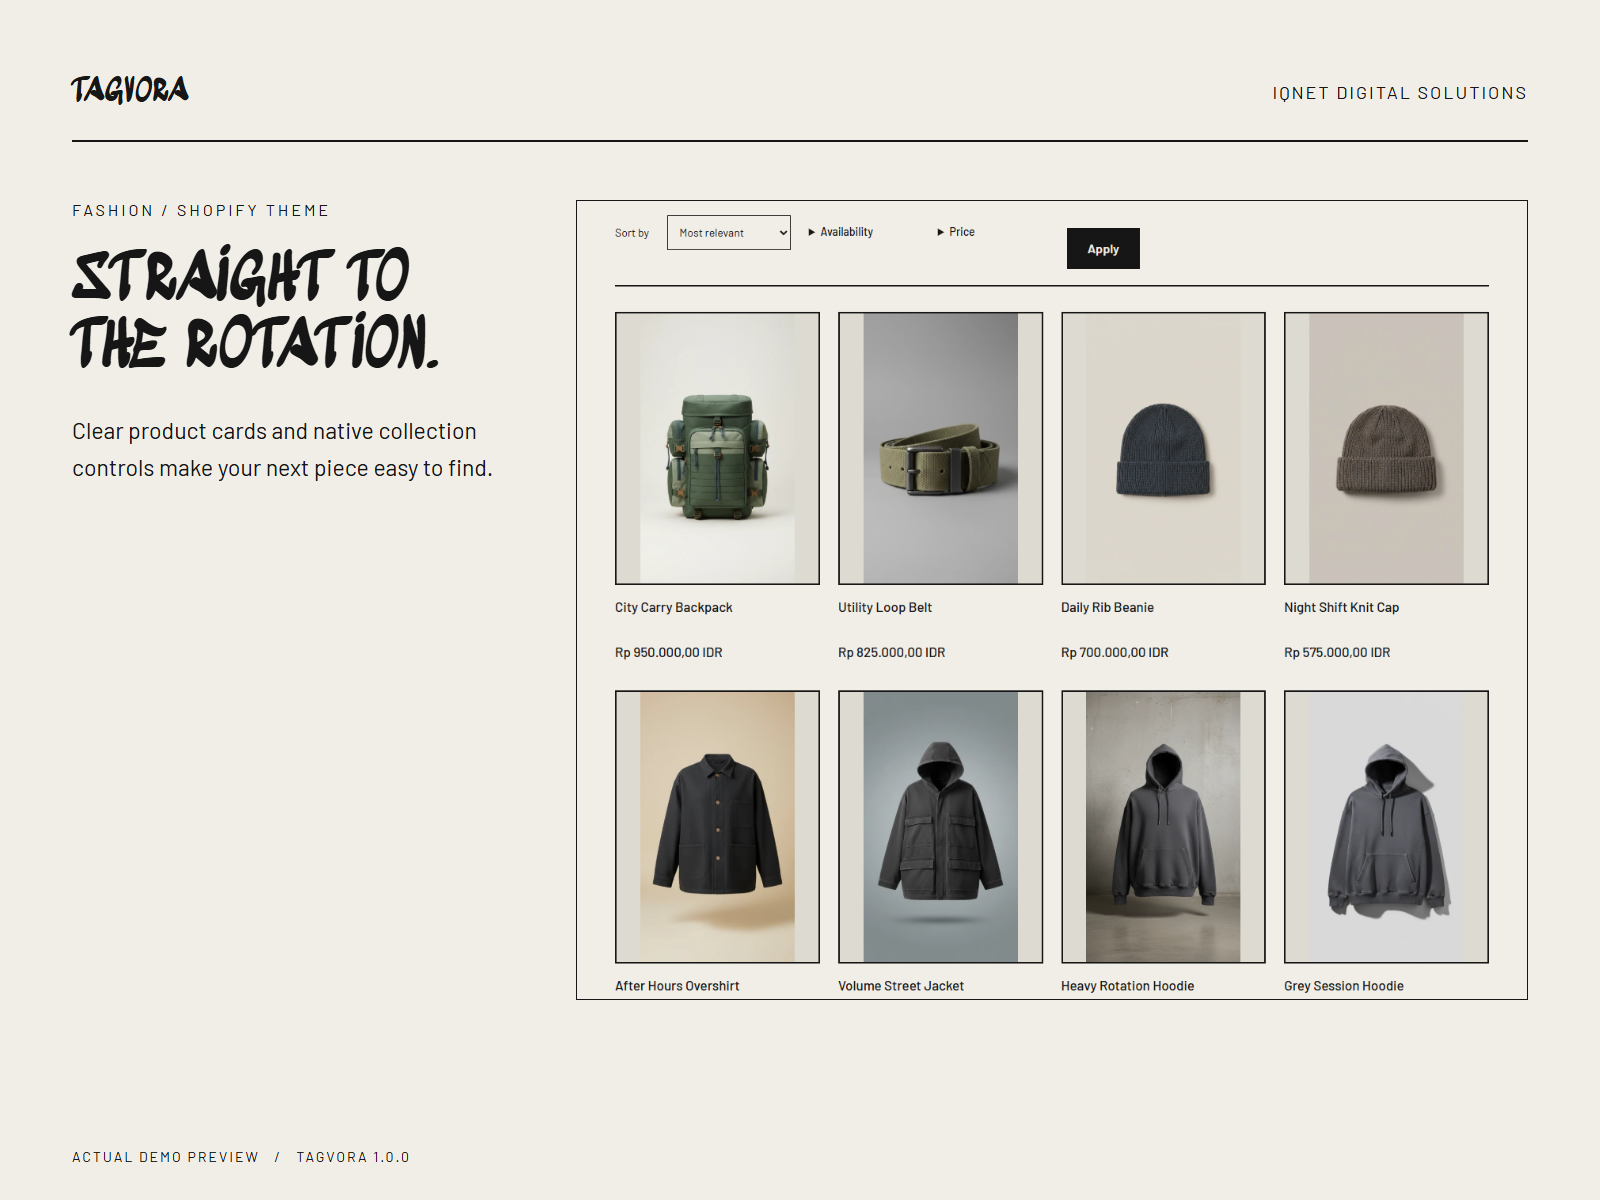Open the Heavy Rotation Hoodie product image
The width and height of the screenshot is (1600, 1200).
[x=1163, y=827]
